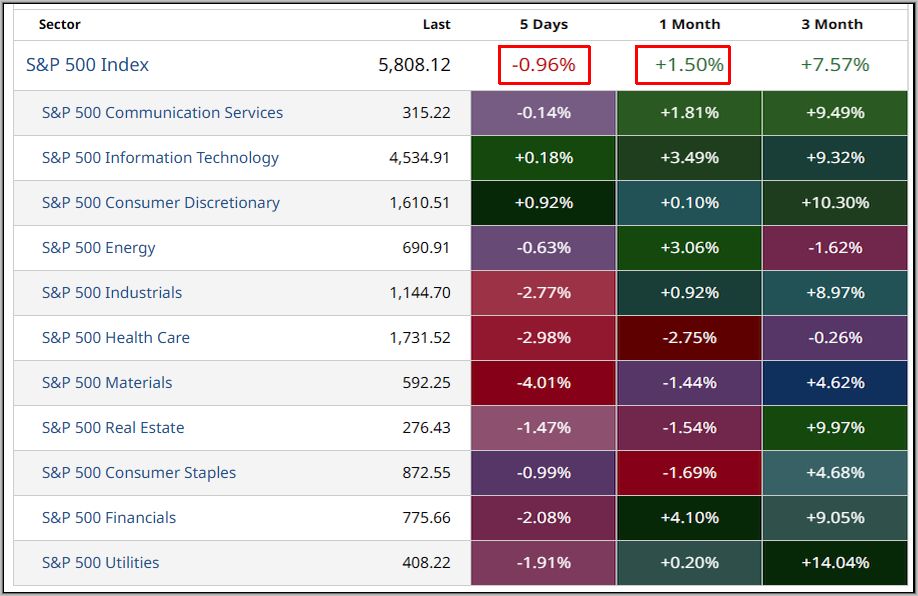The image size is (918, 596).
Task: Select S&P 500 Consumer Discretionary row link
Action: click(160, 203)
